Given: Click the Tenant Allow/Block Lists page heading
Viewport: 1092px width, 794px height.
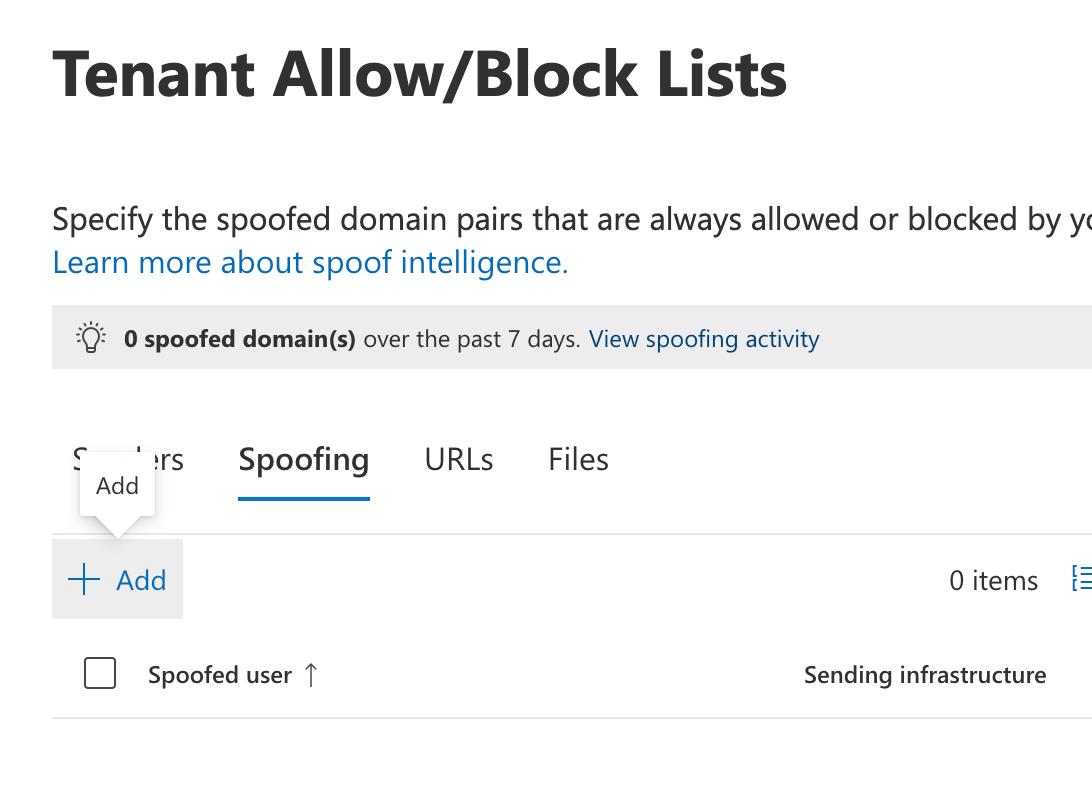Looking at the screenshot, I should click(x=419, y=75).
